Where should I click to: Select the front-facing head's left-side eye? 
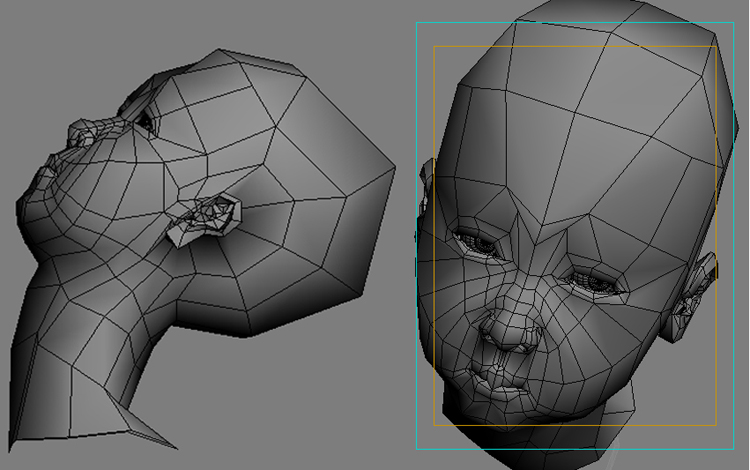coord(477,242)
